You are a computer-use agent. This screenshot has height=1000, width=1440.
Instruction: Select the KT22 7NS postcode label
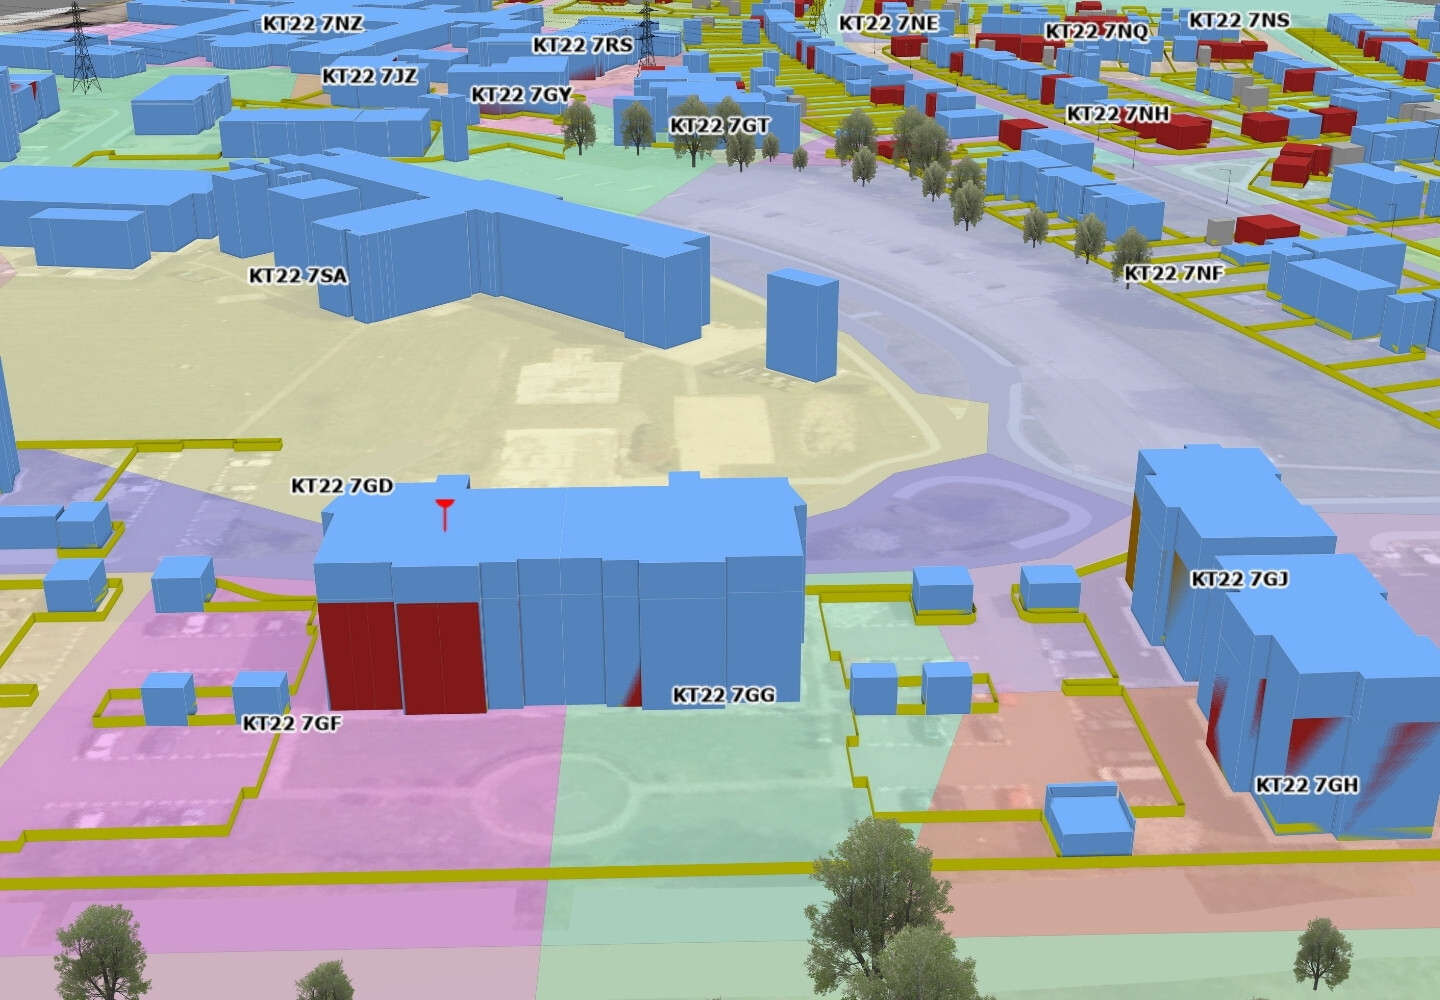coord(1239,20)
